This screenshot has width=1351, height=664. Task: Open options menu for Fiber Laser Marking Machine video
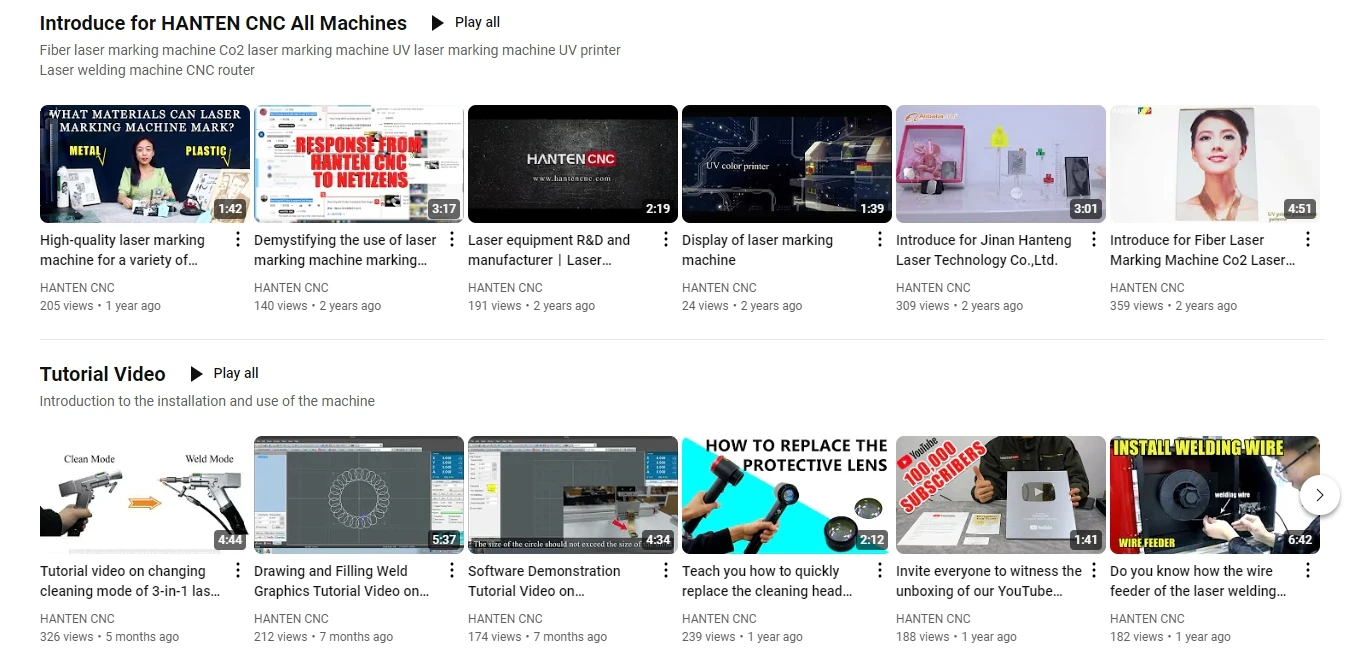(x=1307, y=240)
